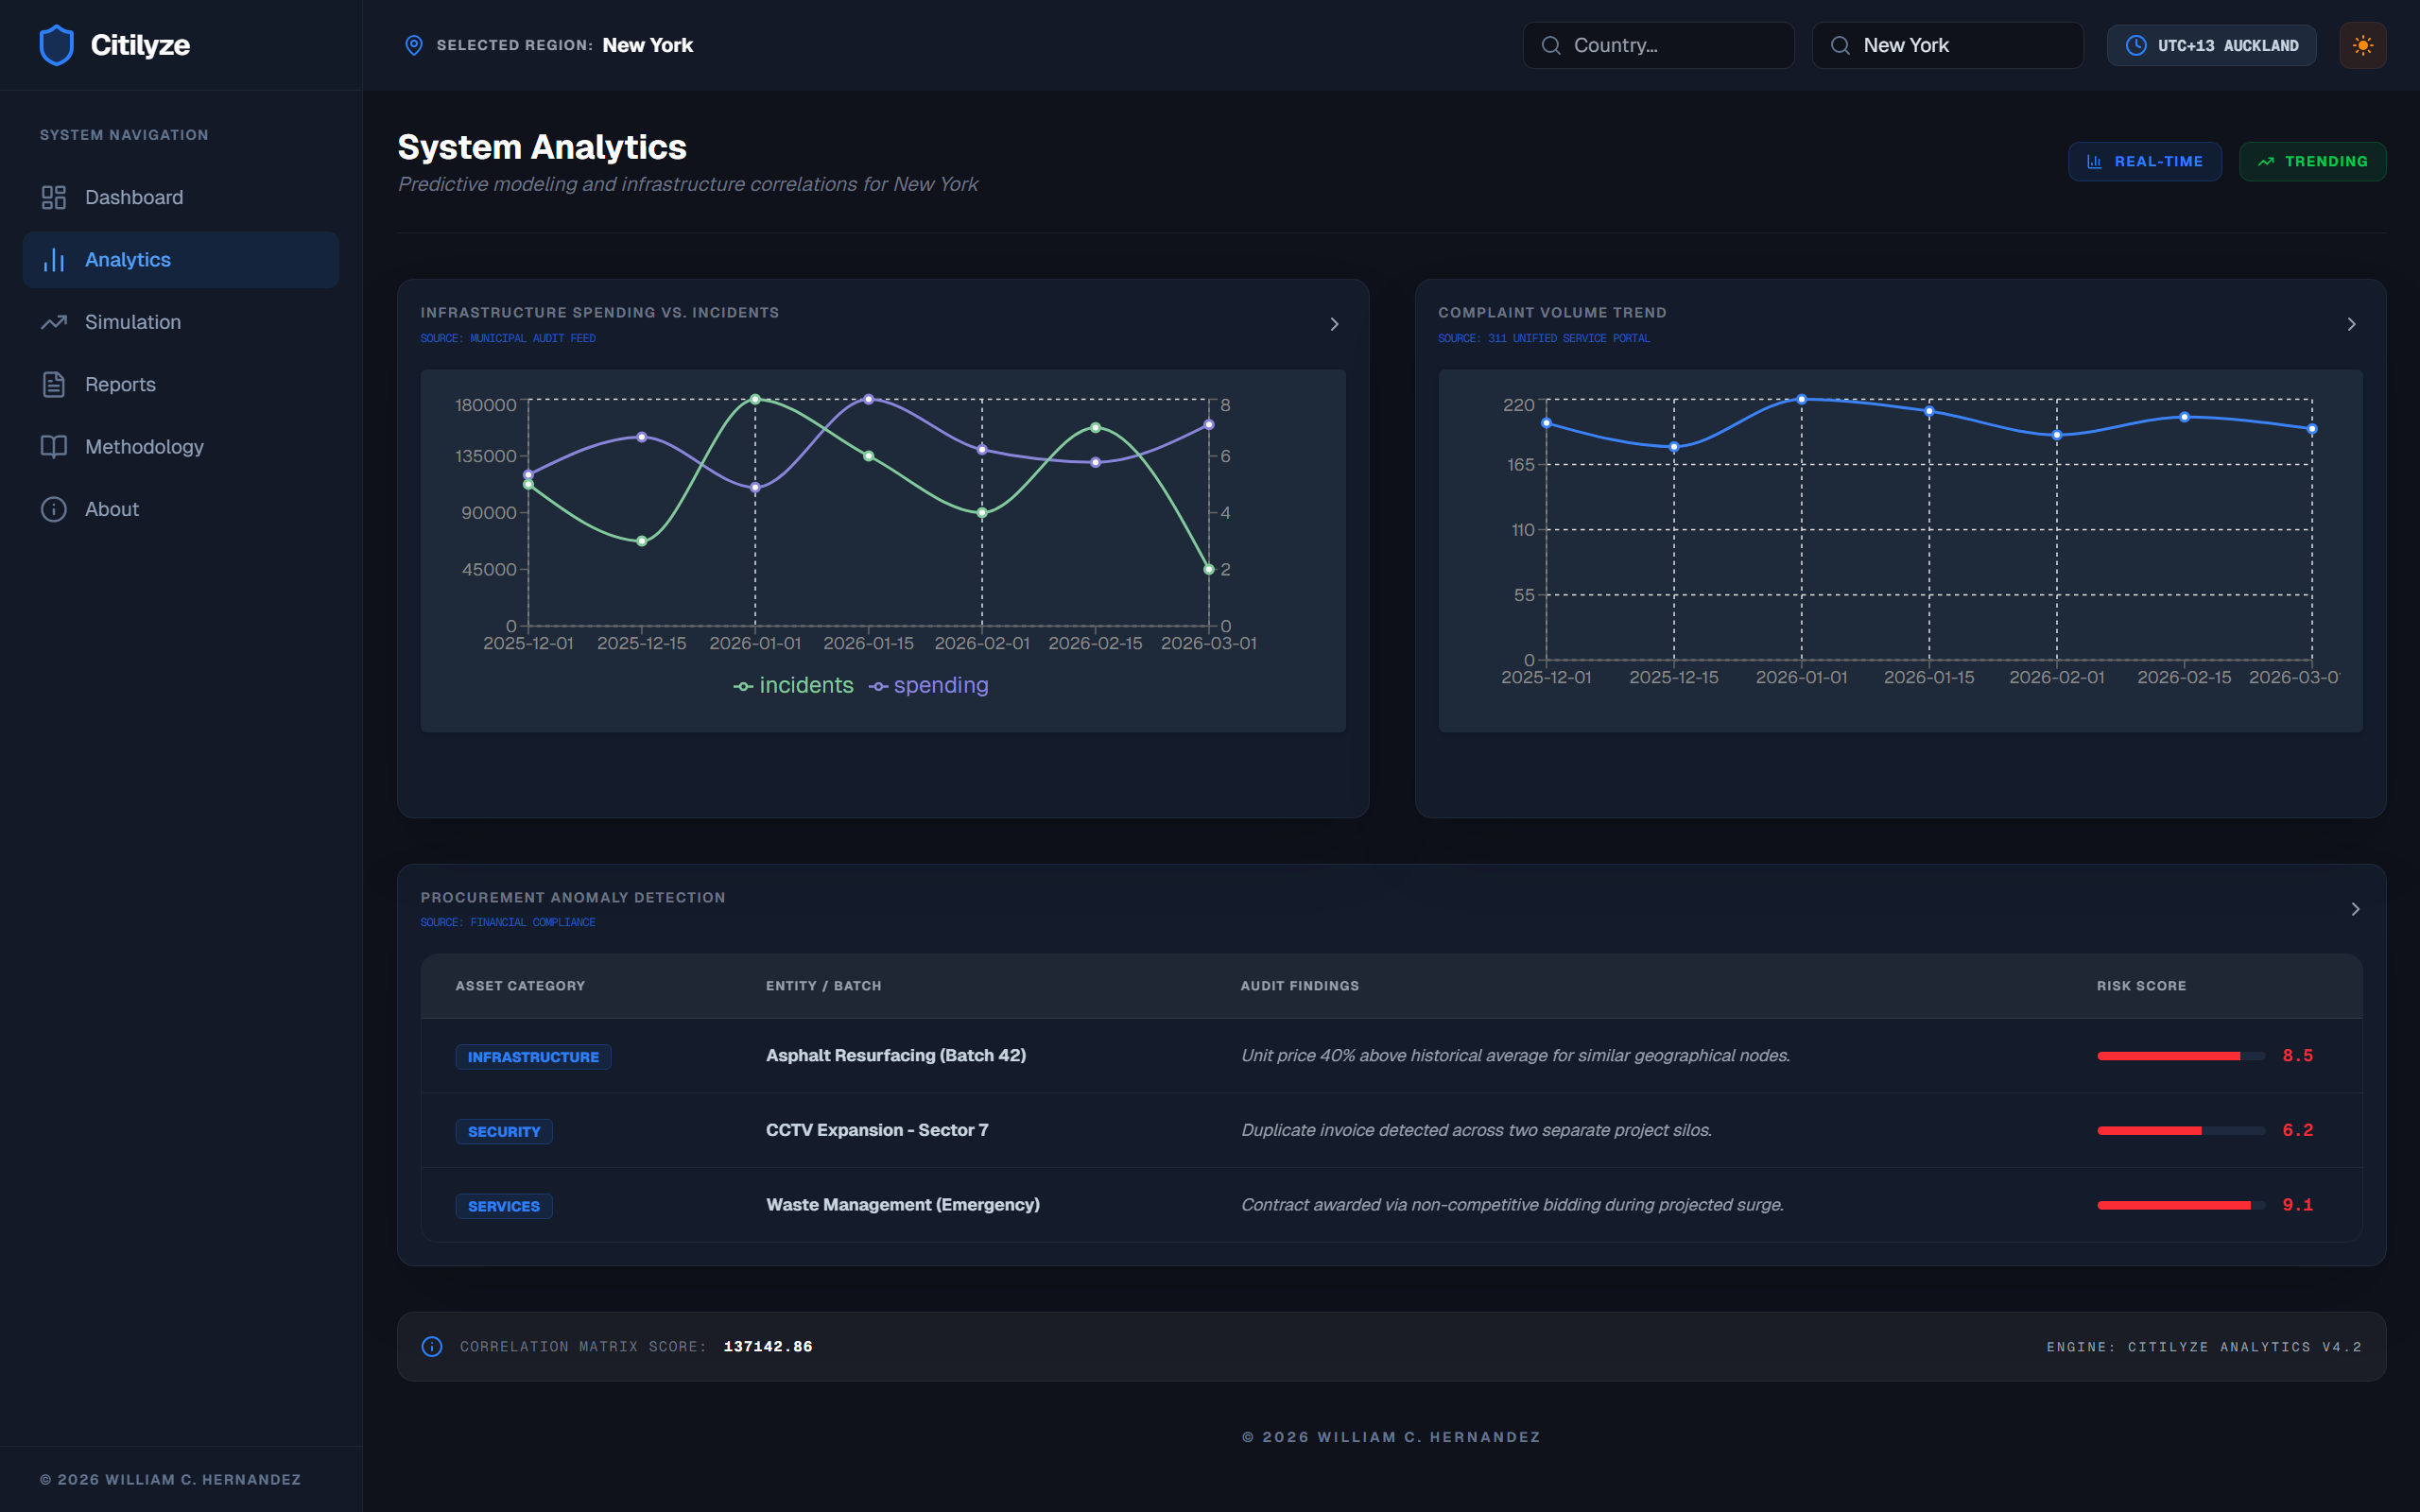Viewport: 2420px width, 1512px height.
Task: Toggle the Real-Time mode button
Action: (x=2144, y=161)
